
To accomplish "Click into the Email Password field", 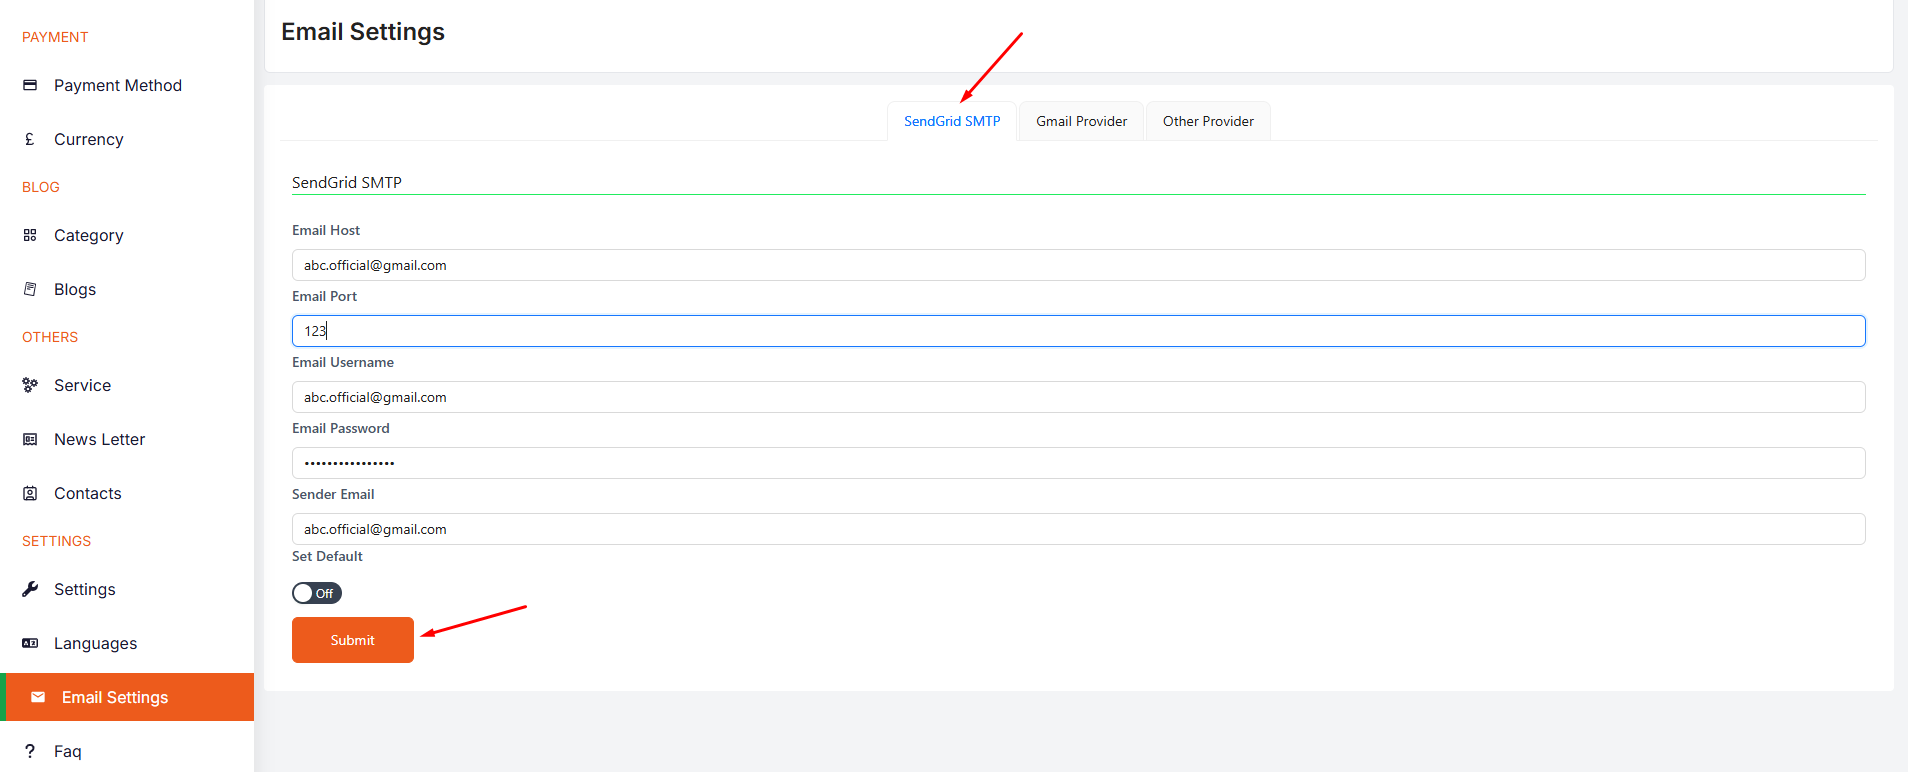I will pyautogui.click(x=1078, y=463).
